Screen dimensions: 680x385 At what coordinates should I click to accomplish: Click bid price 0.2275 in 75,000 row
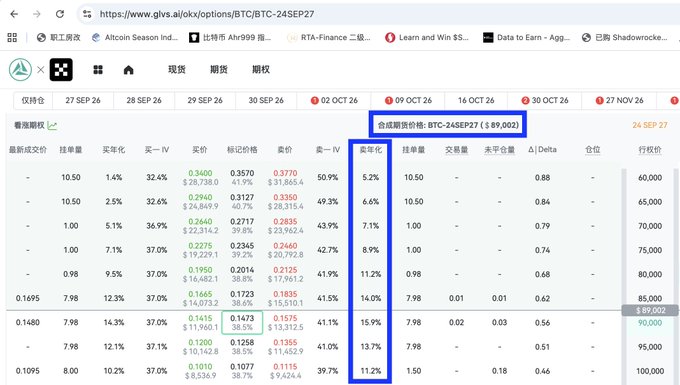point(200,246)
